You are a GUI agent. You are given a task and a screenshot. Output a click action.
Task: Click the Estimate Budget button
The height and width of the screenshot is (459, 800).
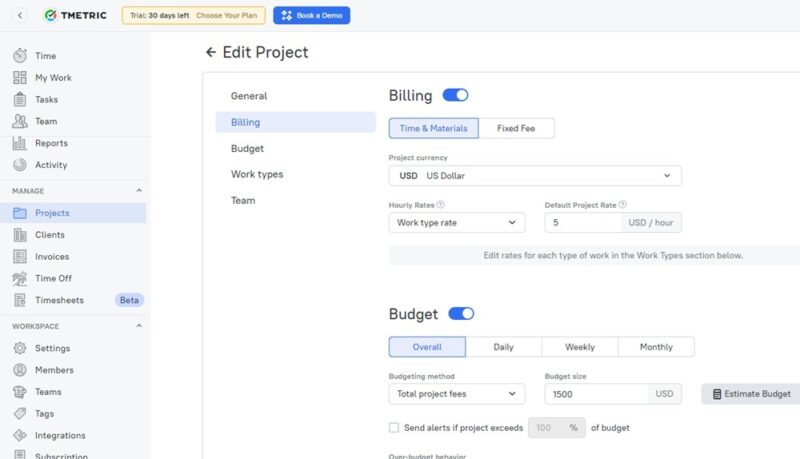coord(751,394)
